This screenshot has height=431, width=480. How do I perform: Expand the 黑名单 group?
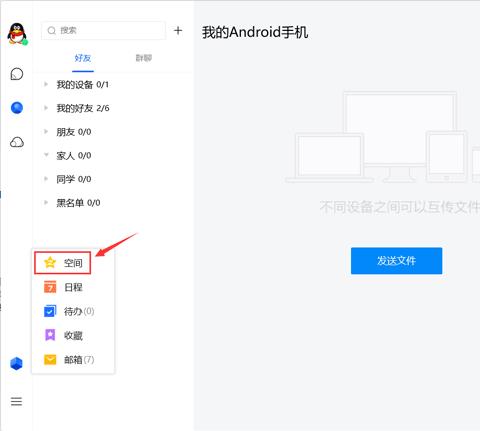[113, 203]
